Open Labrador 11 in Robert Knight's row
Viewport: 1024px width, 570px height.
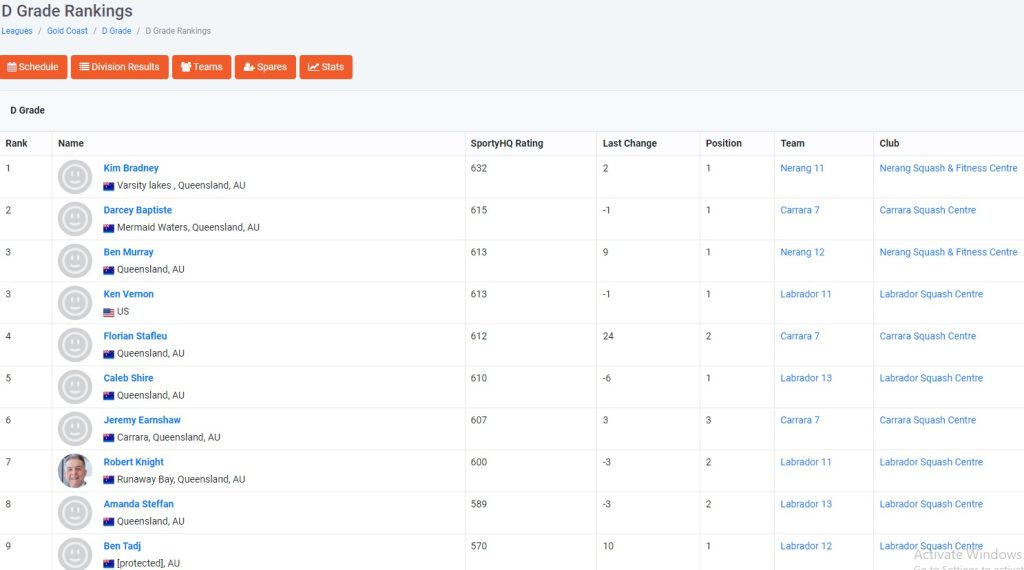click(805, 462)
